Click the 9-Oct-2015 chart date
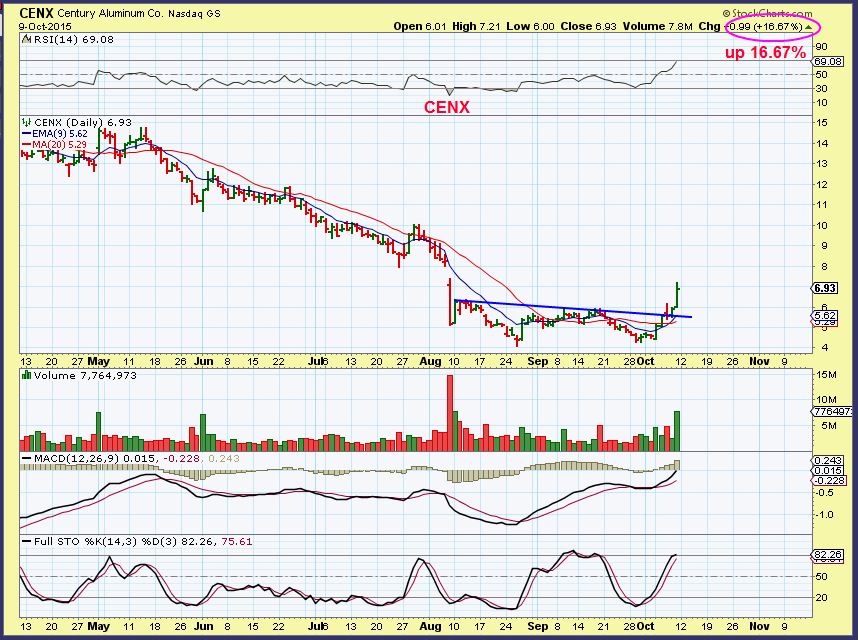The width and height of the screenshot is (858, 640). (45, 26)
